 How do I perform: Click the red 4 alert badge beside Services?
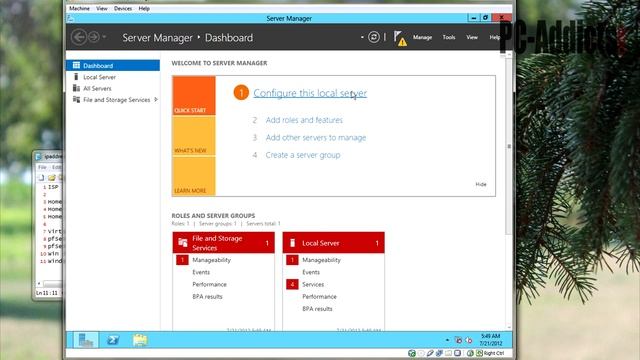click(292, 284)
